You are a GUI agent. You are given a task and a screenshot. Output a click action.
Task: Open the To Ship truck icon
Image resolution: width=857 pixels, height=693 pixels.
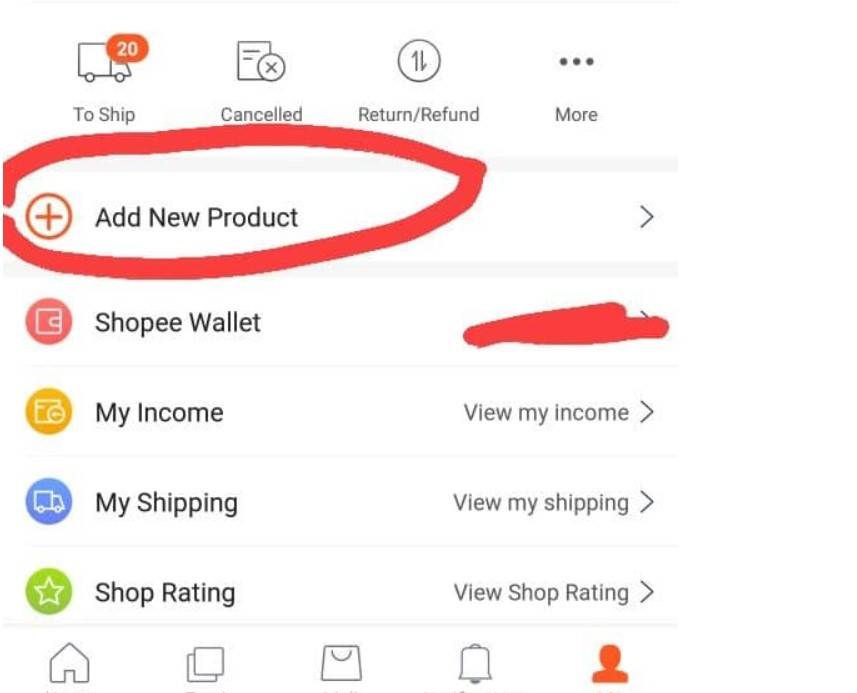pos(105,61)
